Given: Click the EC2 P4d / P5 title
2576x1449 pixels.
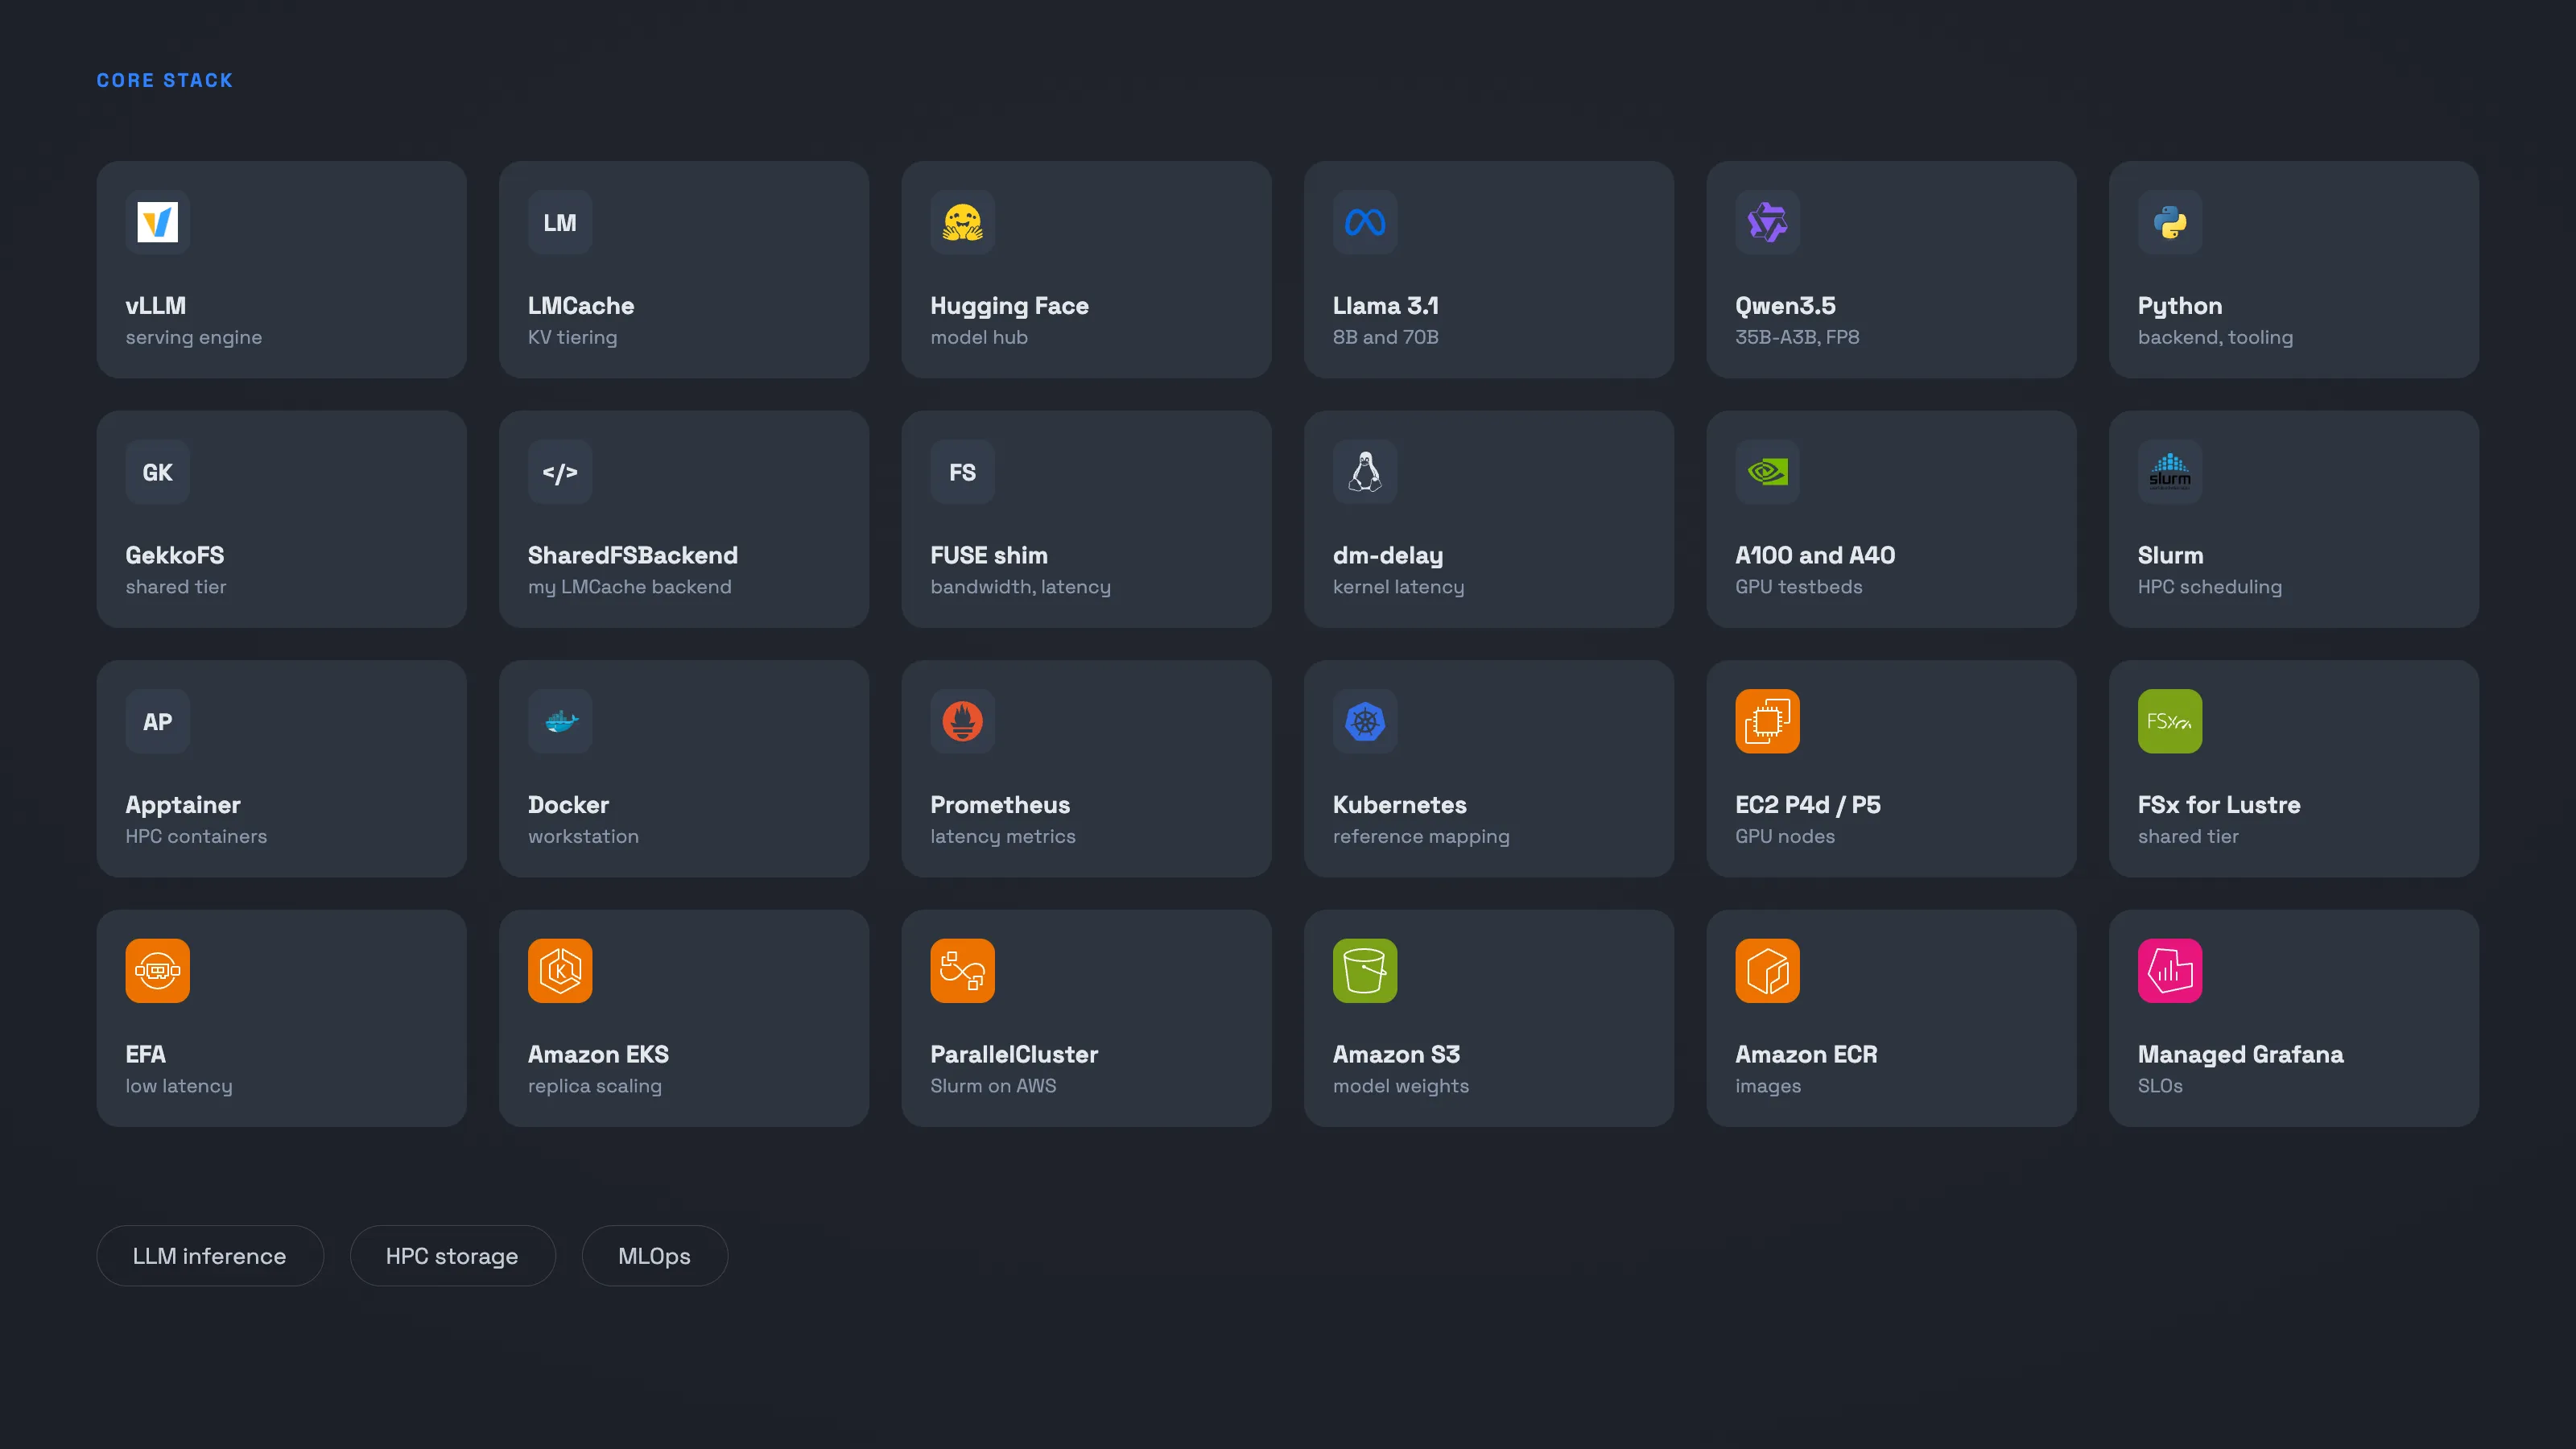Looking at the screenshot, I should point(1808,805).
